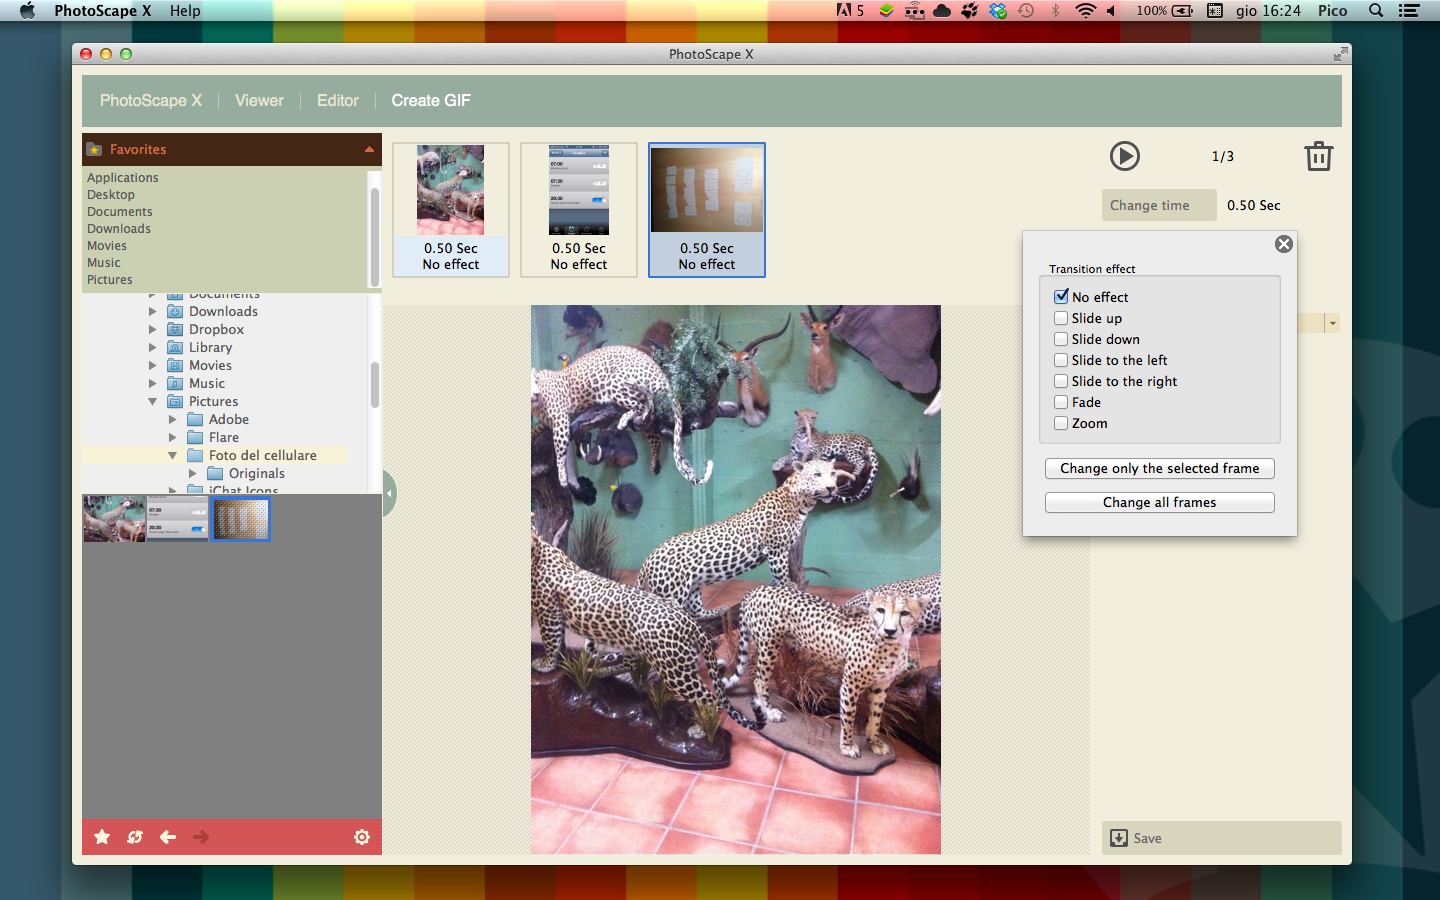1440x900 pixels.
Task: Open settings gear in red toolbar
Action: click(x=362, y=837)
